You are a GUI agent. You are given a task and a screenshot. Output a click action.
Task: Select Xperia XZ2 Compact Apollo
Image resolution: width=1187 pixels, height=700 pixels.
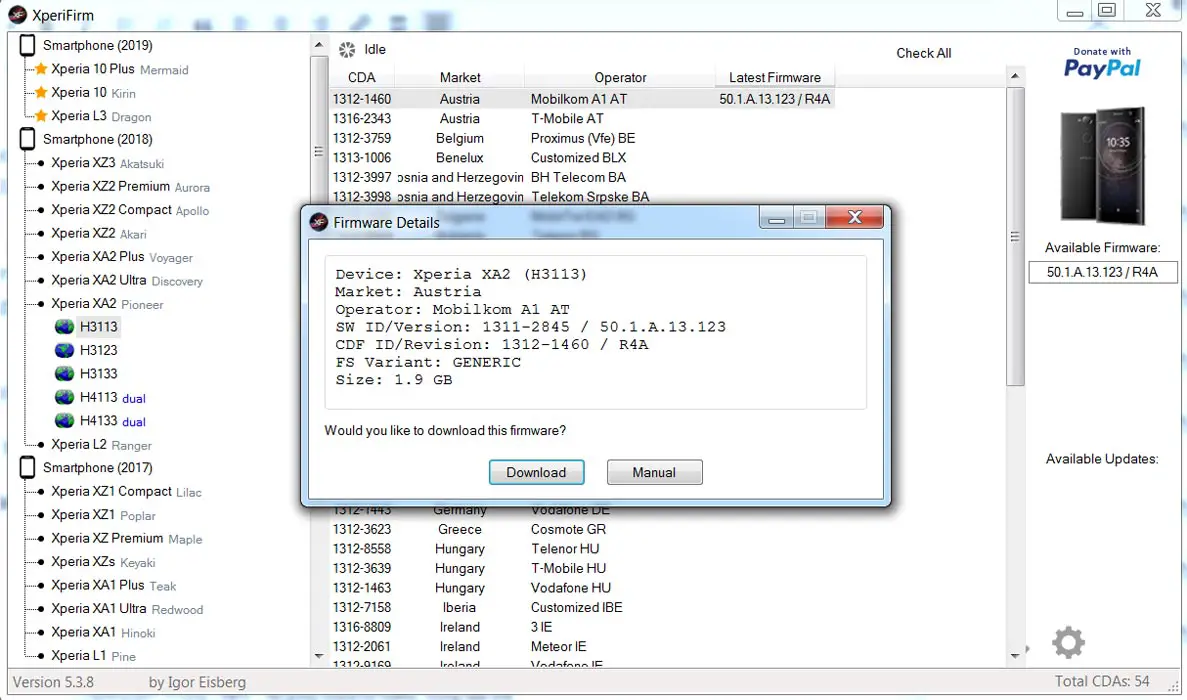tap(130, 210)
